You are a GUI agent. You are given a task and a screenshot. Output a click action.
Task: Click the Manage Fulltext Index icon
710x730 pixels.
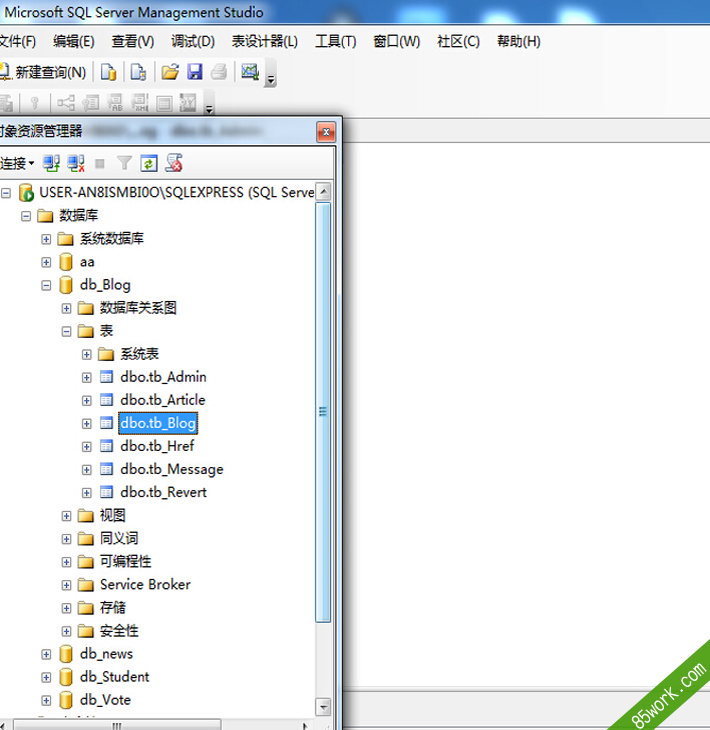(x=115, y=102)
